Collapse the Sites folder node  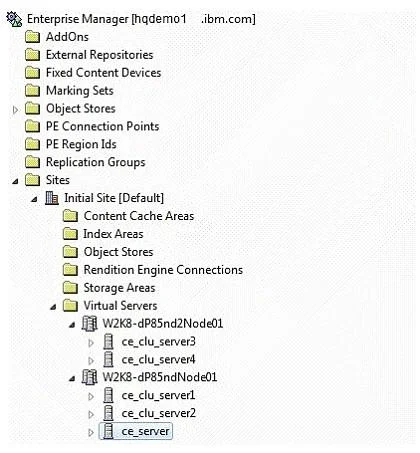[x=15, y=181]
